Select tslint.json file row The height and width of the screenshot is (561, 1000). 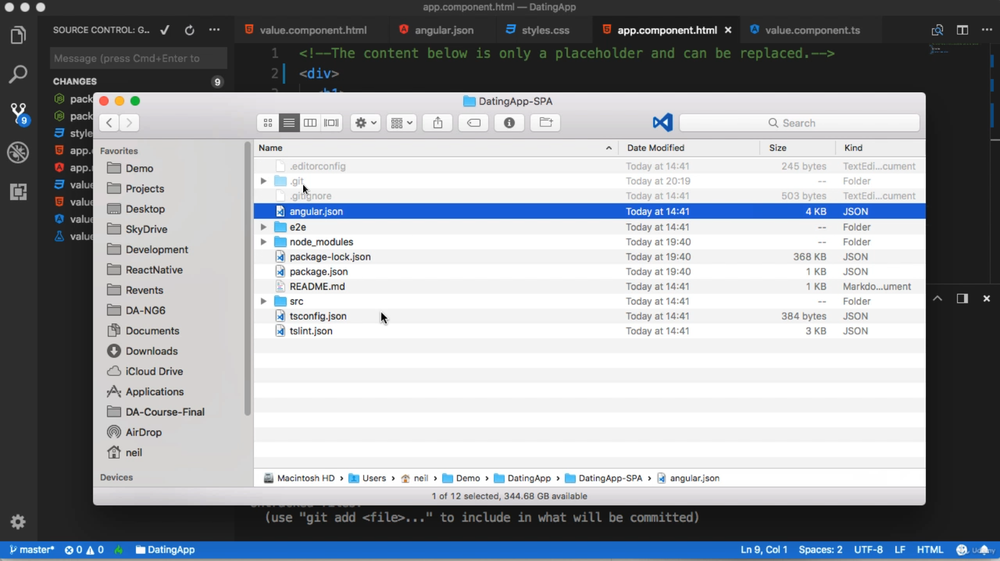pyautogui.click(x=589, y=331)
